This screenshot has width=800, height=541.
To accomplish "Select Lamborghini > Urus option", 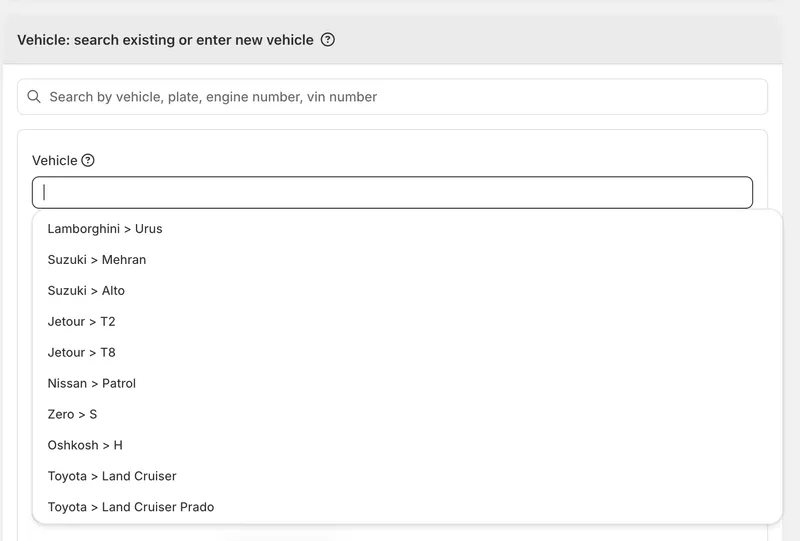I will pyautogui.click(x=407, y=229).
